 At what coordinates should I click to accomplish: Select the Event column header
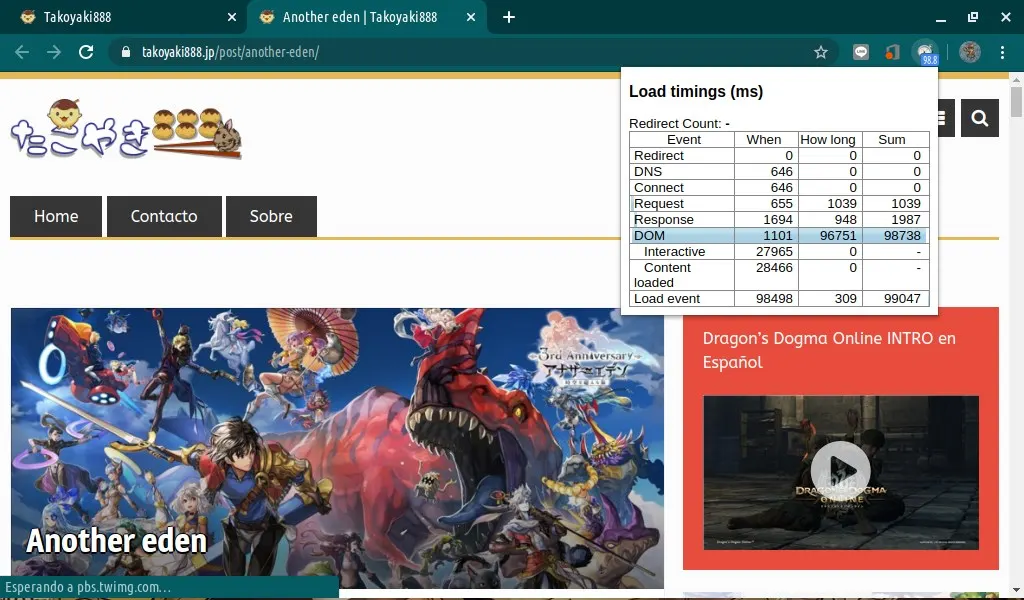684,140
